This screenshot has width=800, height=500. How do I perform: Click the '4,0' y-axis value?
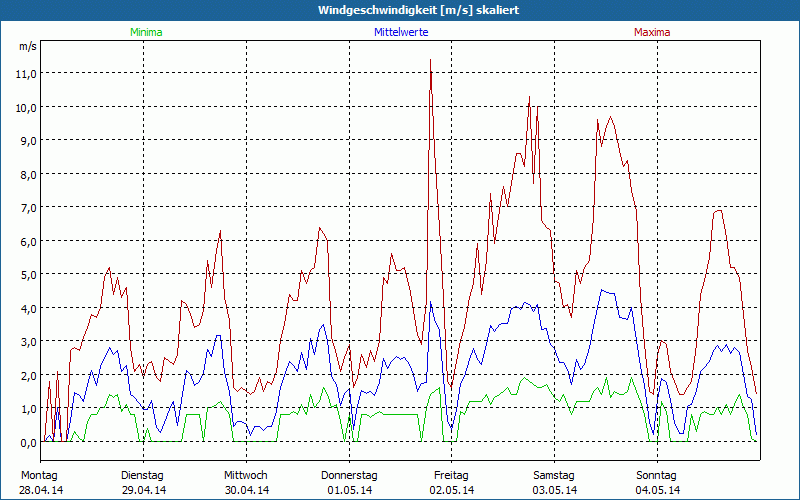(x=28, y=309)
